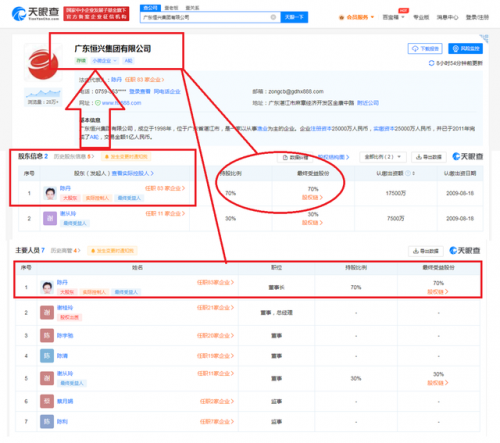Select the 查老板 search tab
Image resolution: width=500 pixels, height=443 pixels.
tap(172, 8)
